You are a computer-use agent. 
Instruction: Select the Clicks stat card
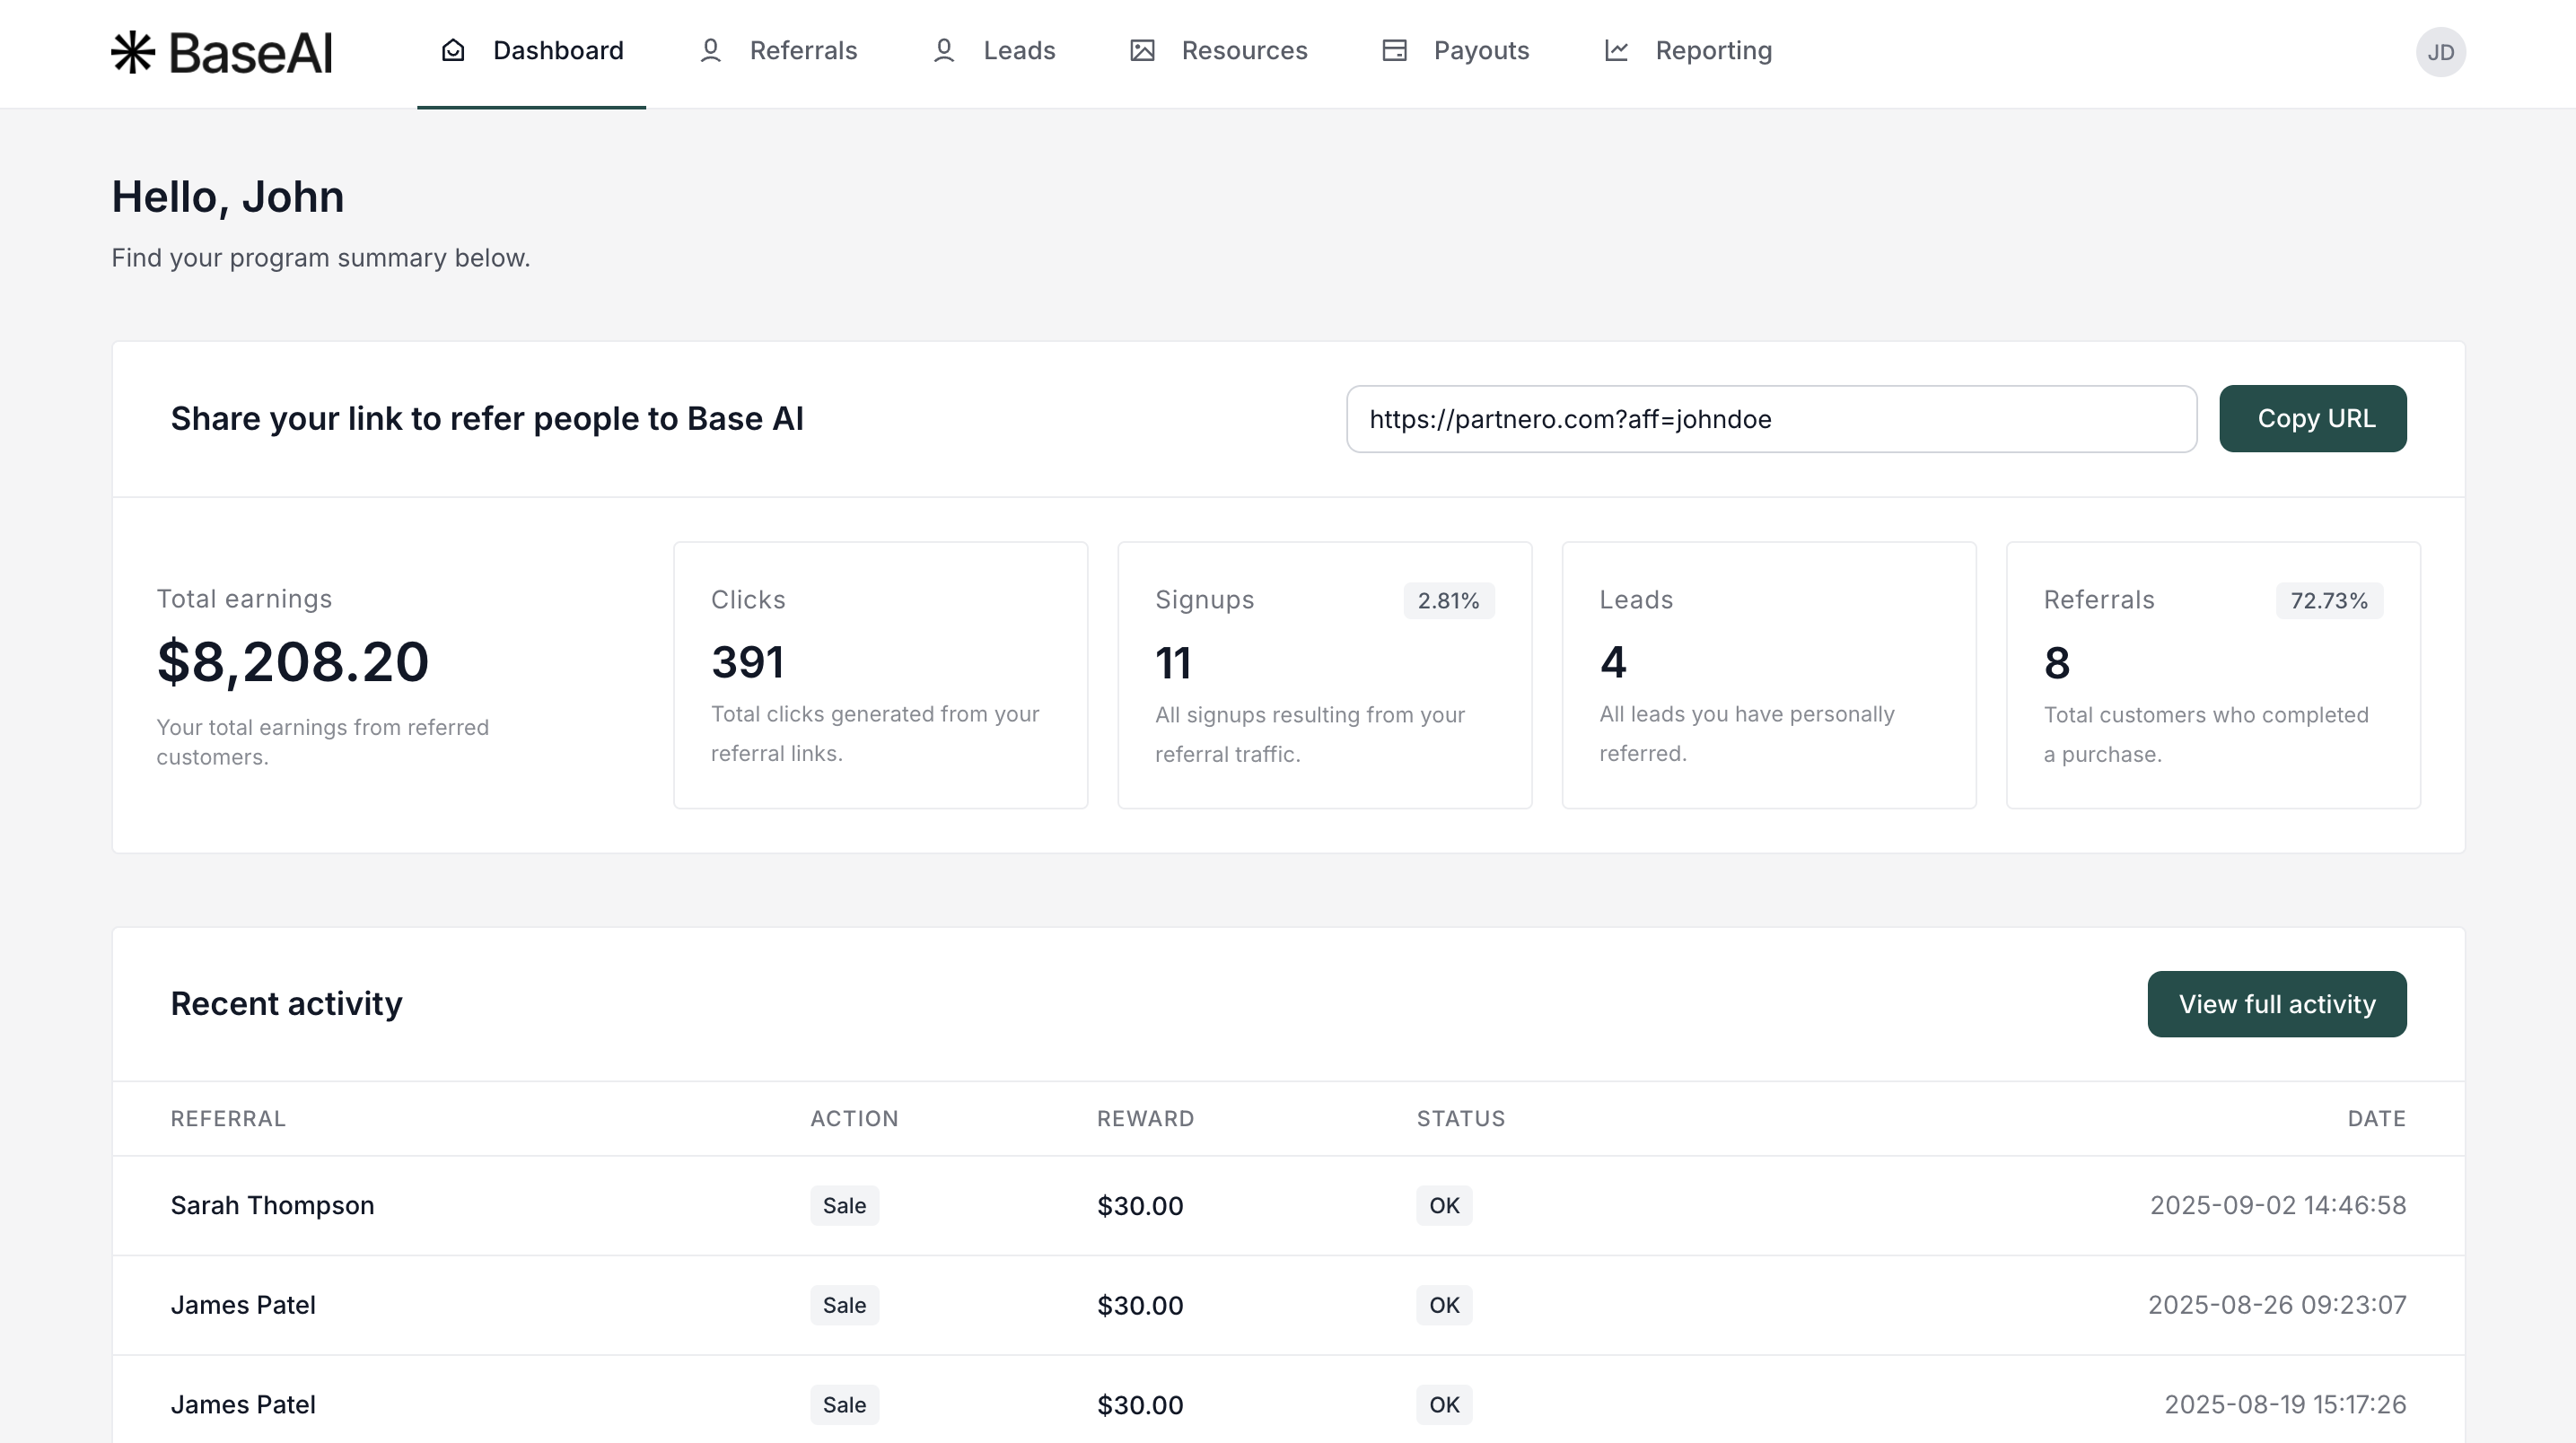(880, 675)
